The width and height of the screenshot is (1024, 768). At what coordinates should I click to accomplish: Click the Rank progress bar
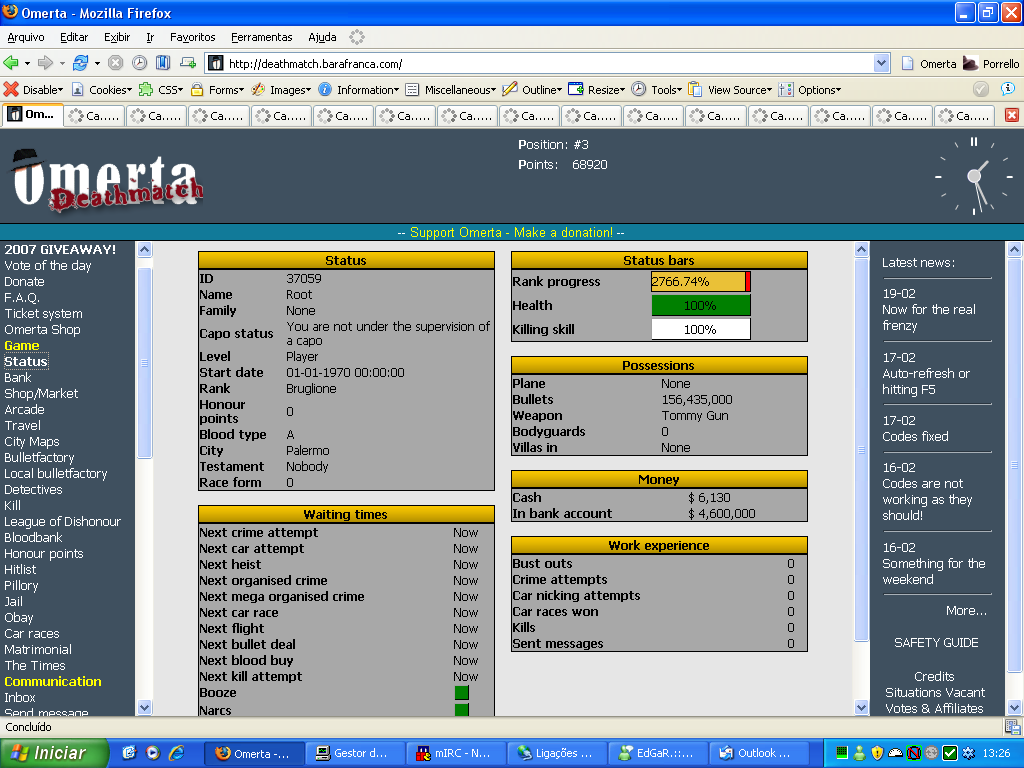coord(701,281)
